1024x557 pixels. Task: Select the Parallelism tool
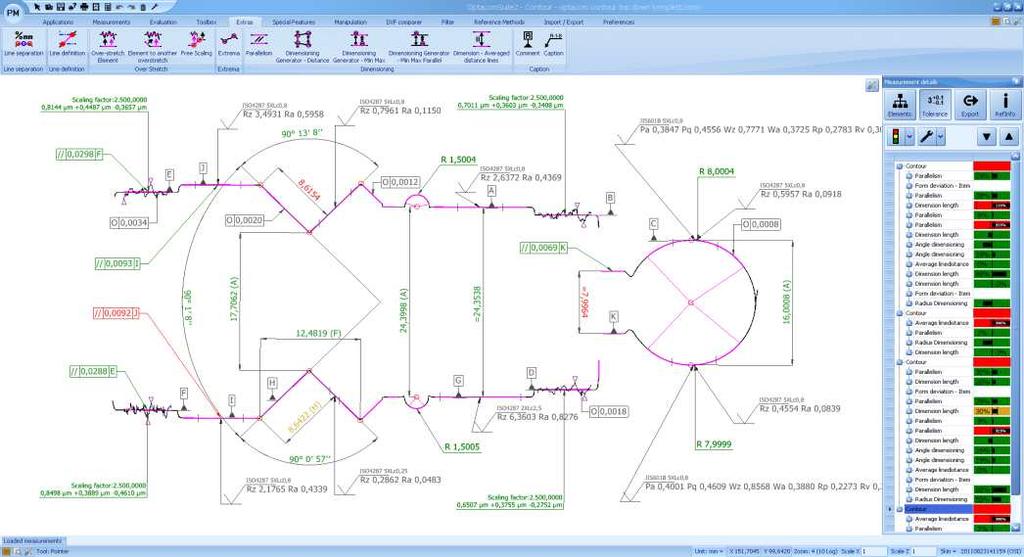pos(259,43)
